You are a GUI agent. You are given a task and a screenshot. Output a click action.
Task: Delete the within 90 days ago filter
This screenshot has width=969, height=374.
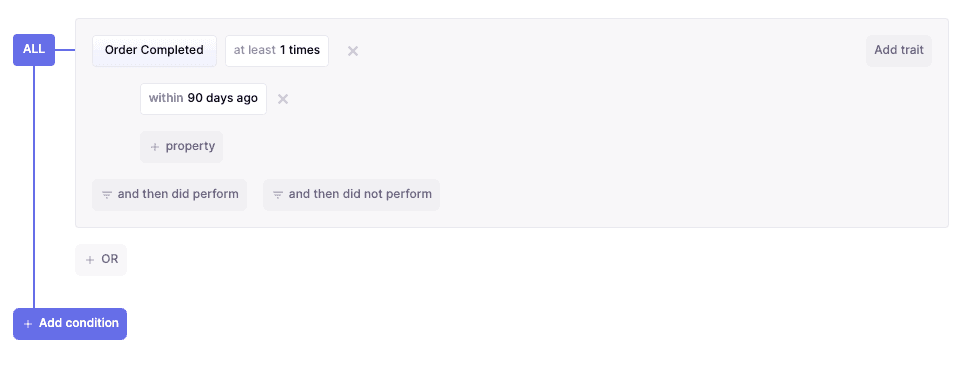(x=282, y=99)
